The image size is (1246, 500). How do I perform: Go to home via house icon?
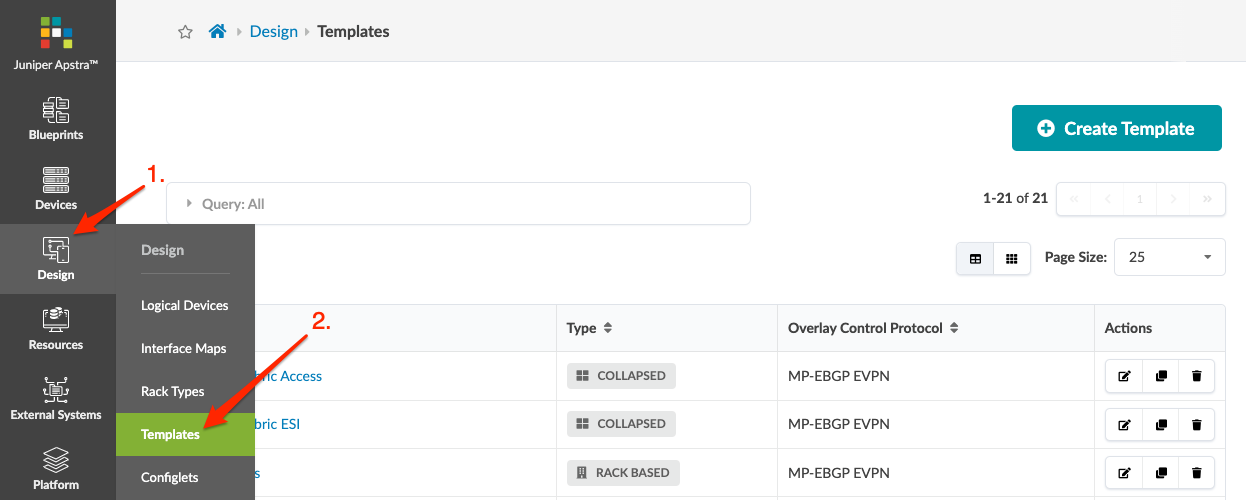tap(217, 32)
